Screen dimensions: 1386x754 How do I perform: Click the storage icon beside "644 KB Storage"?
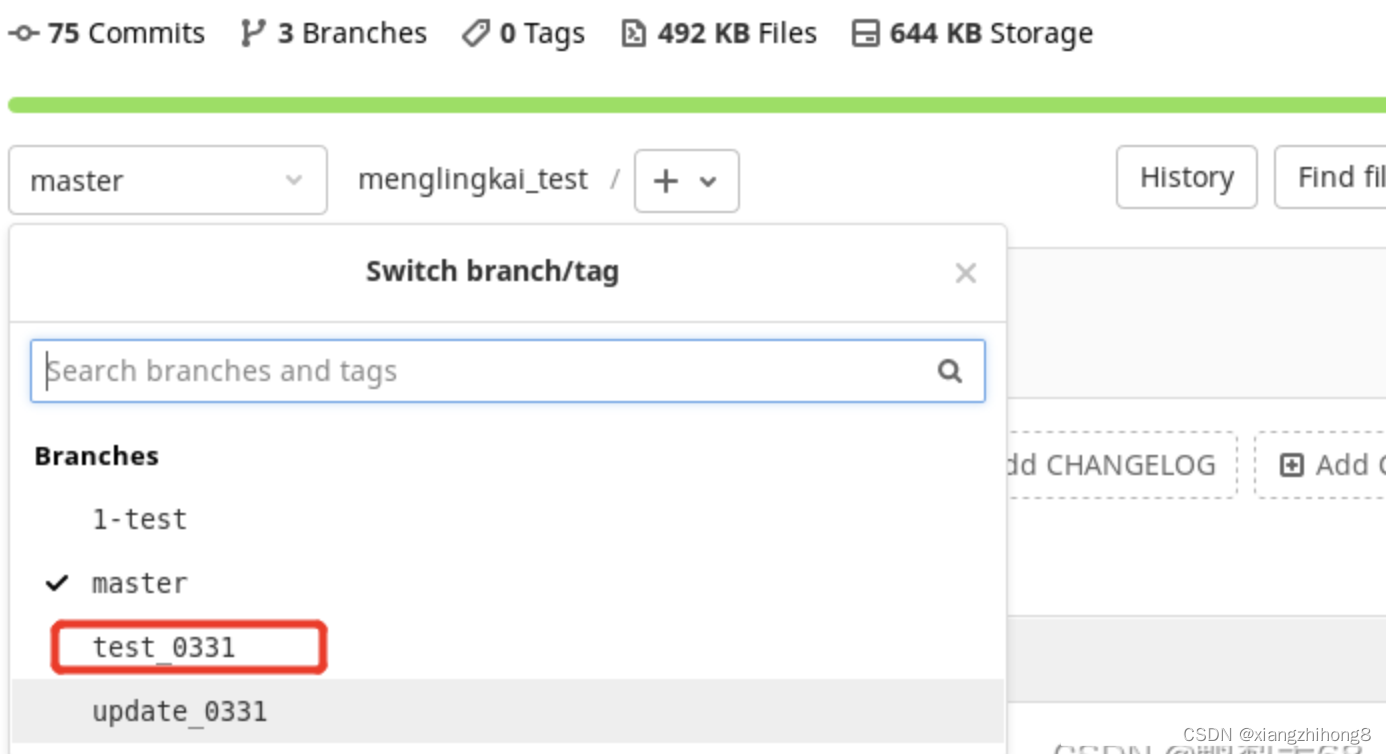(864, 32)
